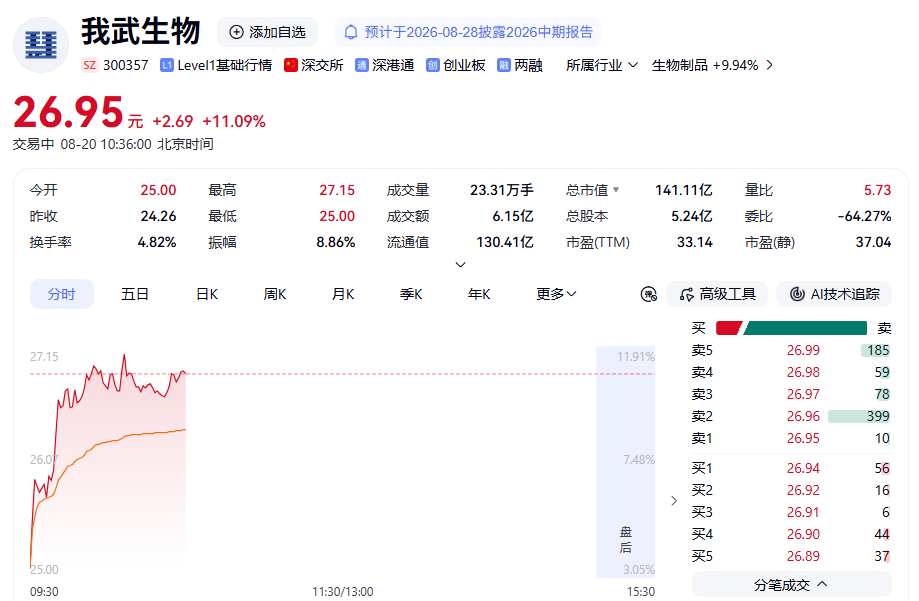Collapse the order book side arrow
The image size is (919, 601).
click(x=674, y=501)
